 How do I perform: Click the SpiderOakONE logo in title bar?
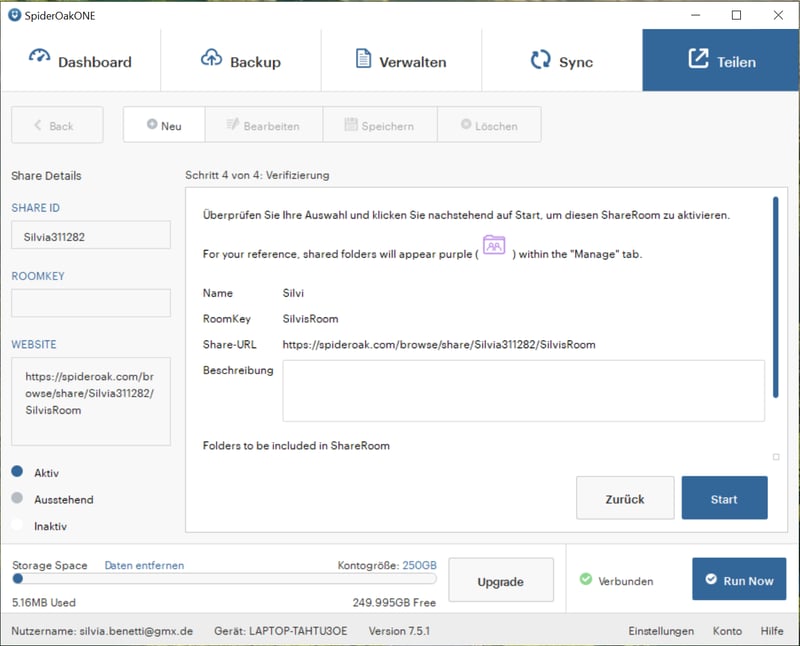coord(15,15)
